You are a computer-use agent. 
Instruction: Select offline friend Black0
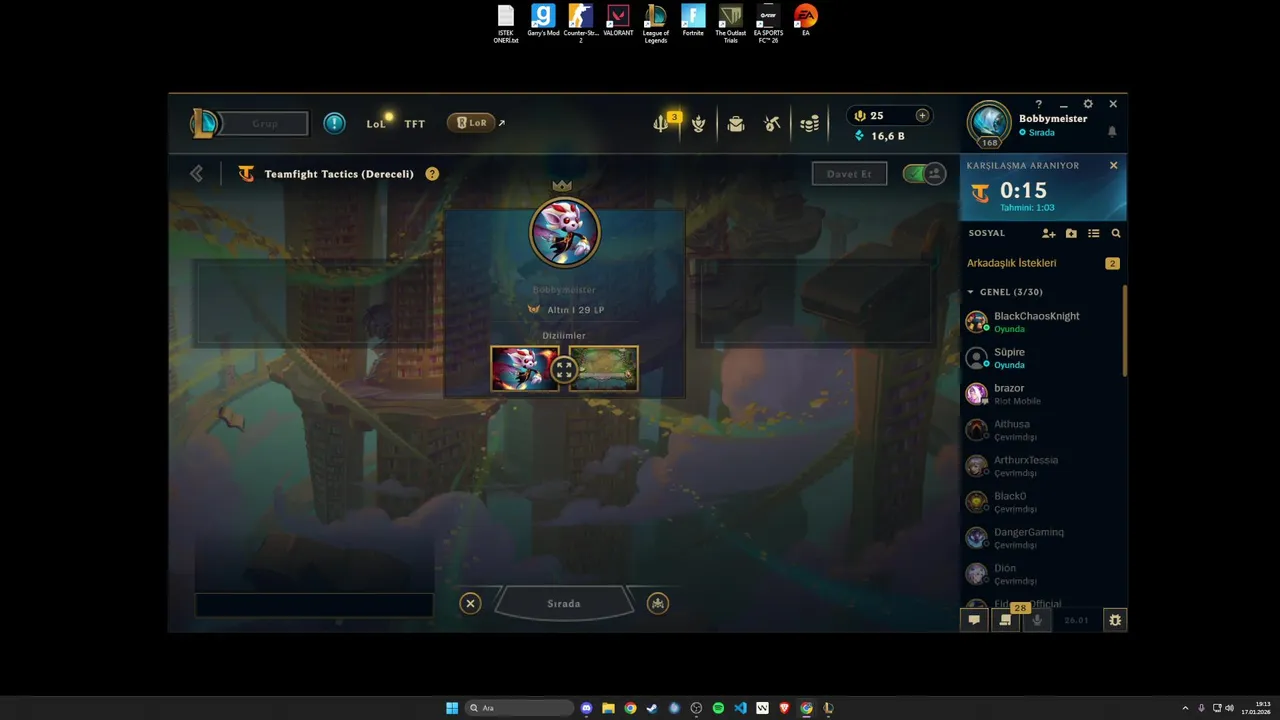coord(1041,502)
